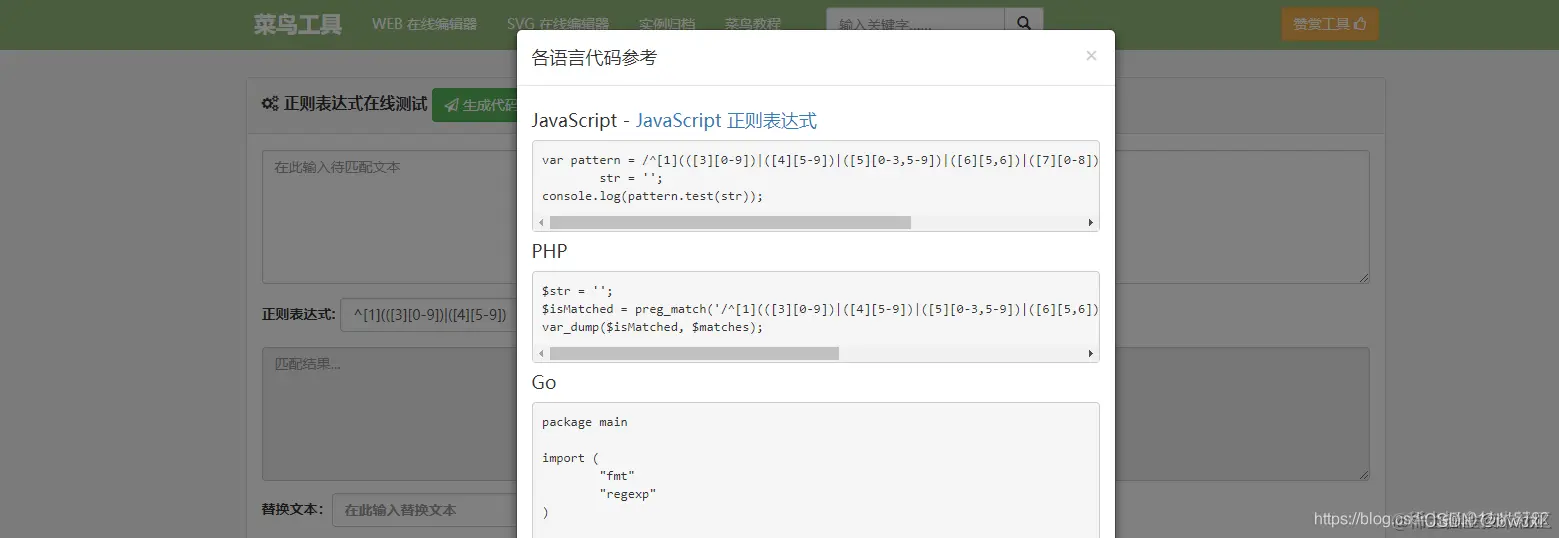Click the package main line
This screenshot has width=1559, height=538.
[585, 422]
